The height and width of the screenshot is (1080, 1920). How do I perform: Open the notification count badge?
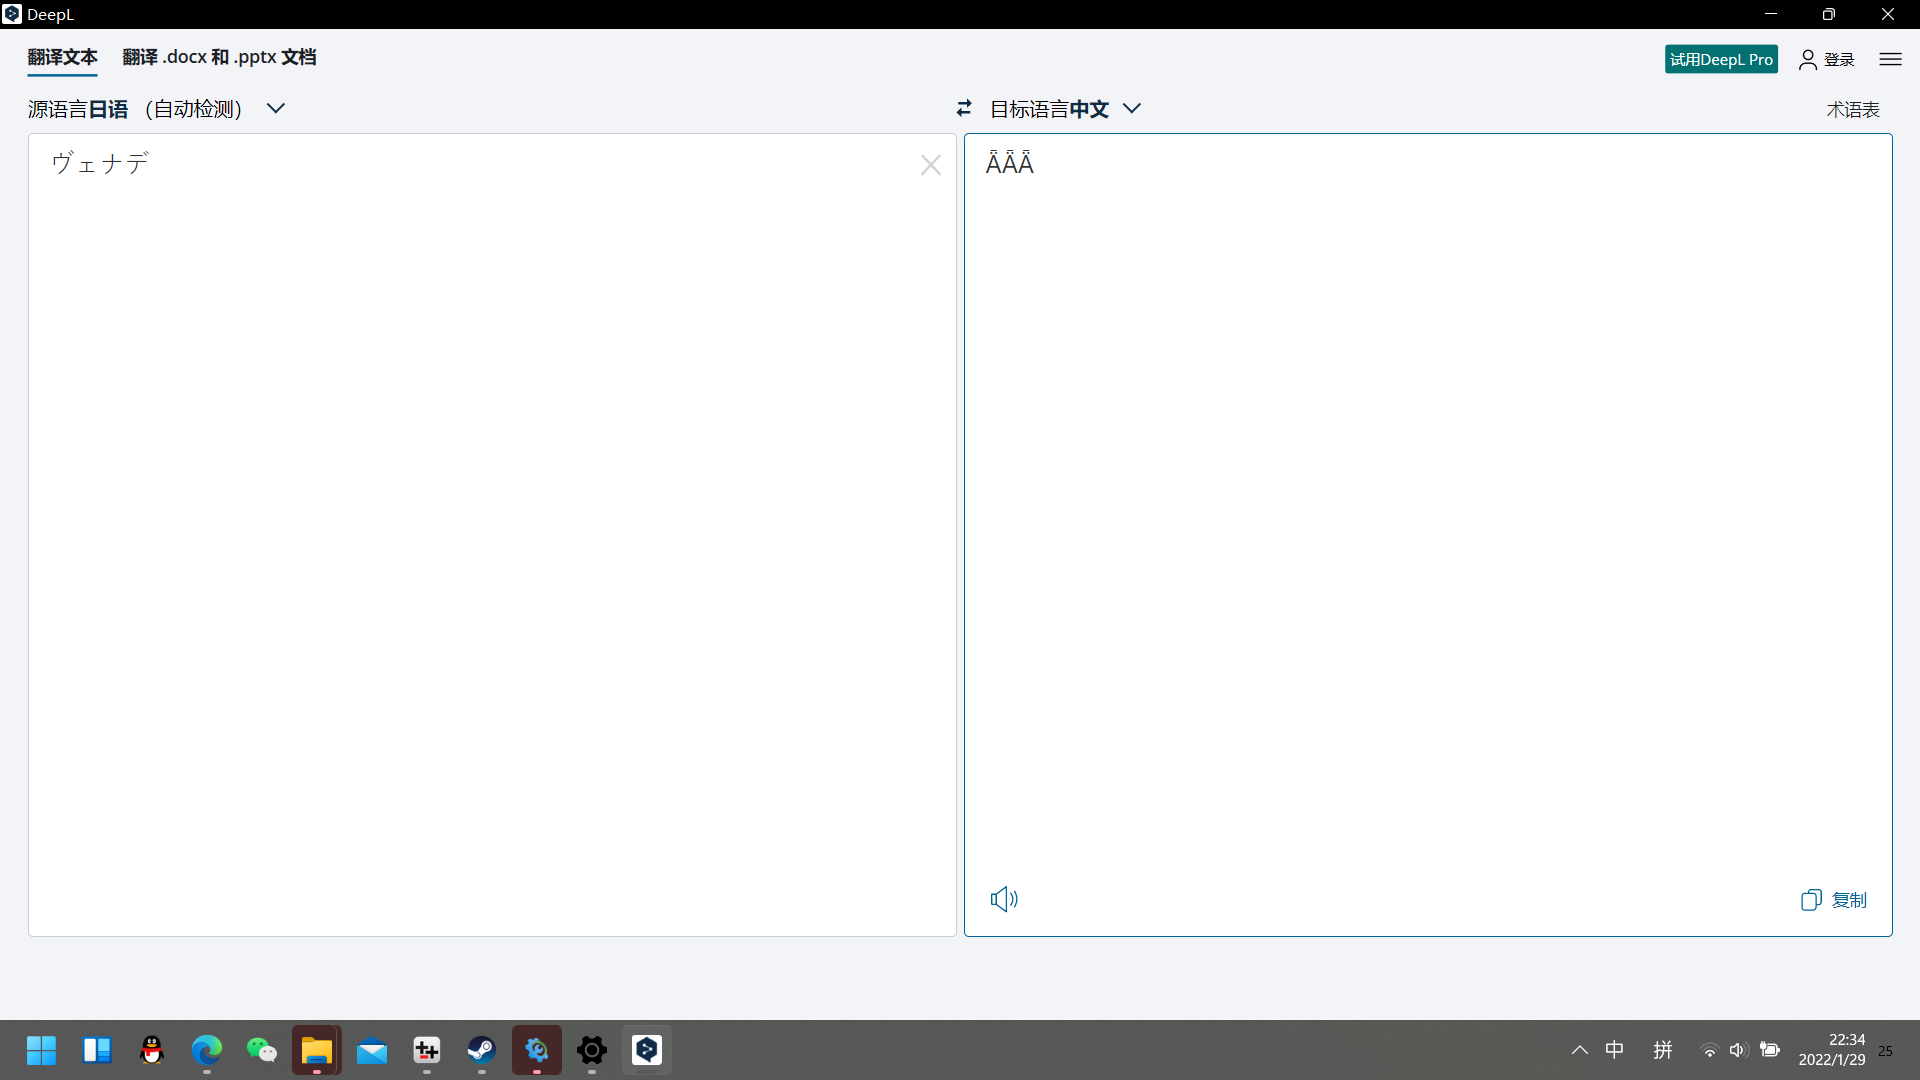(x=1885, y=1051)
